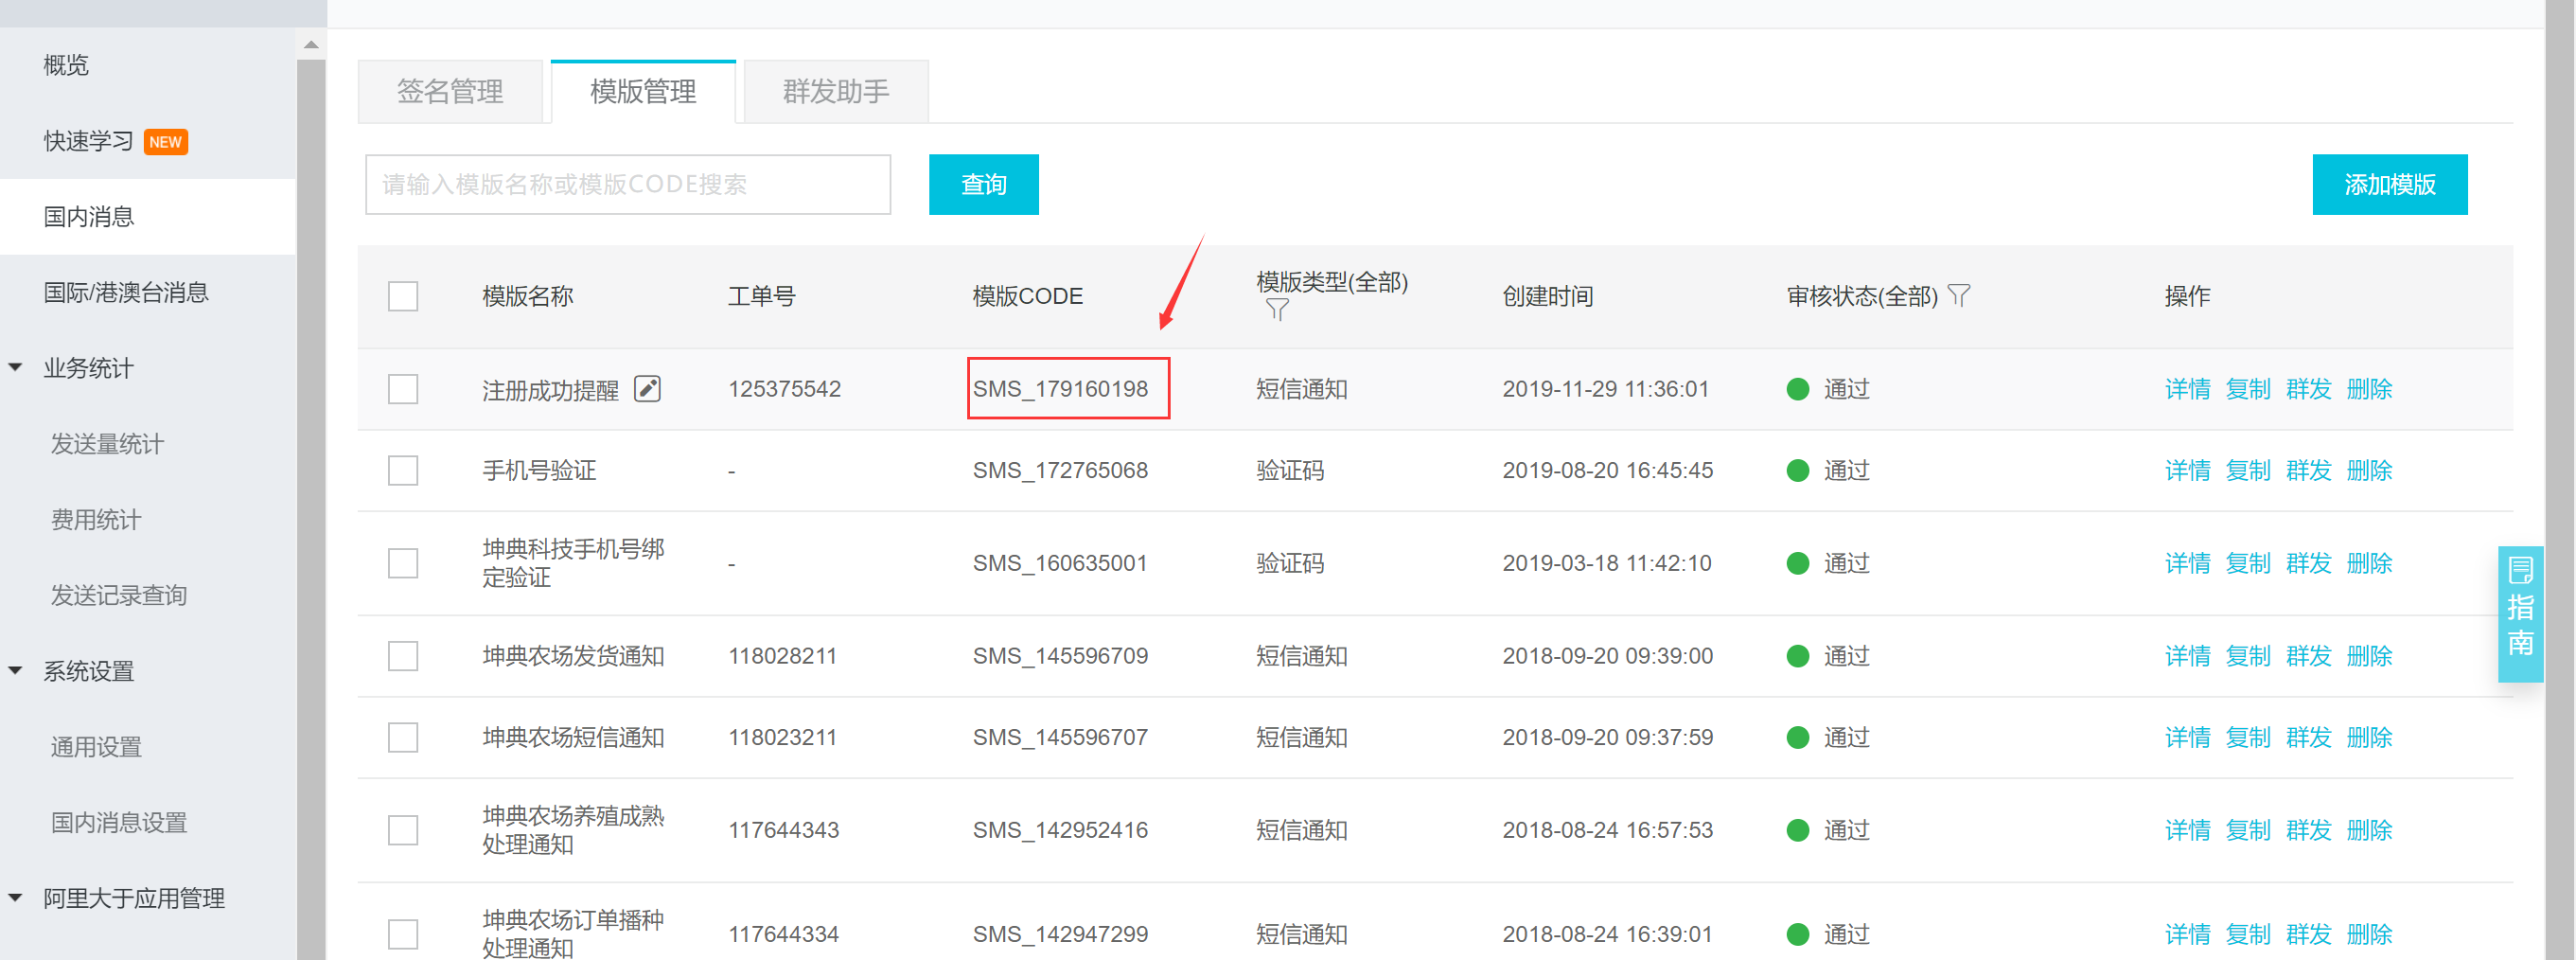
Task: Click creation time 2019-08-20 16:45:45
Action: pos(1607,470)
